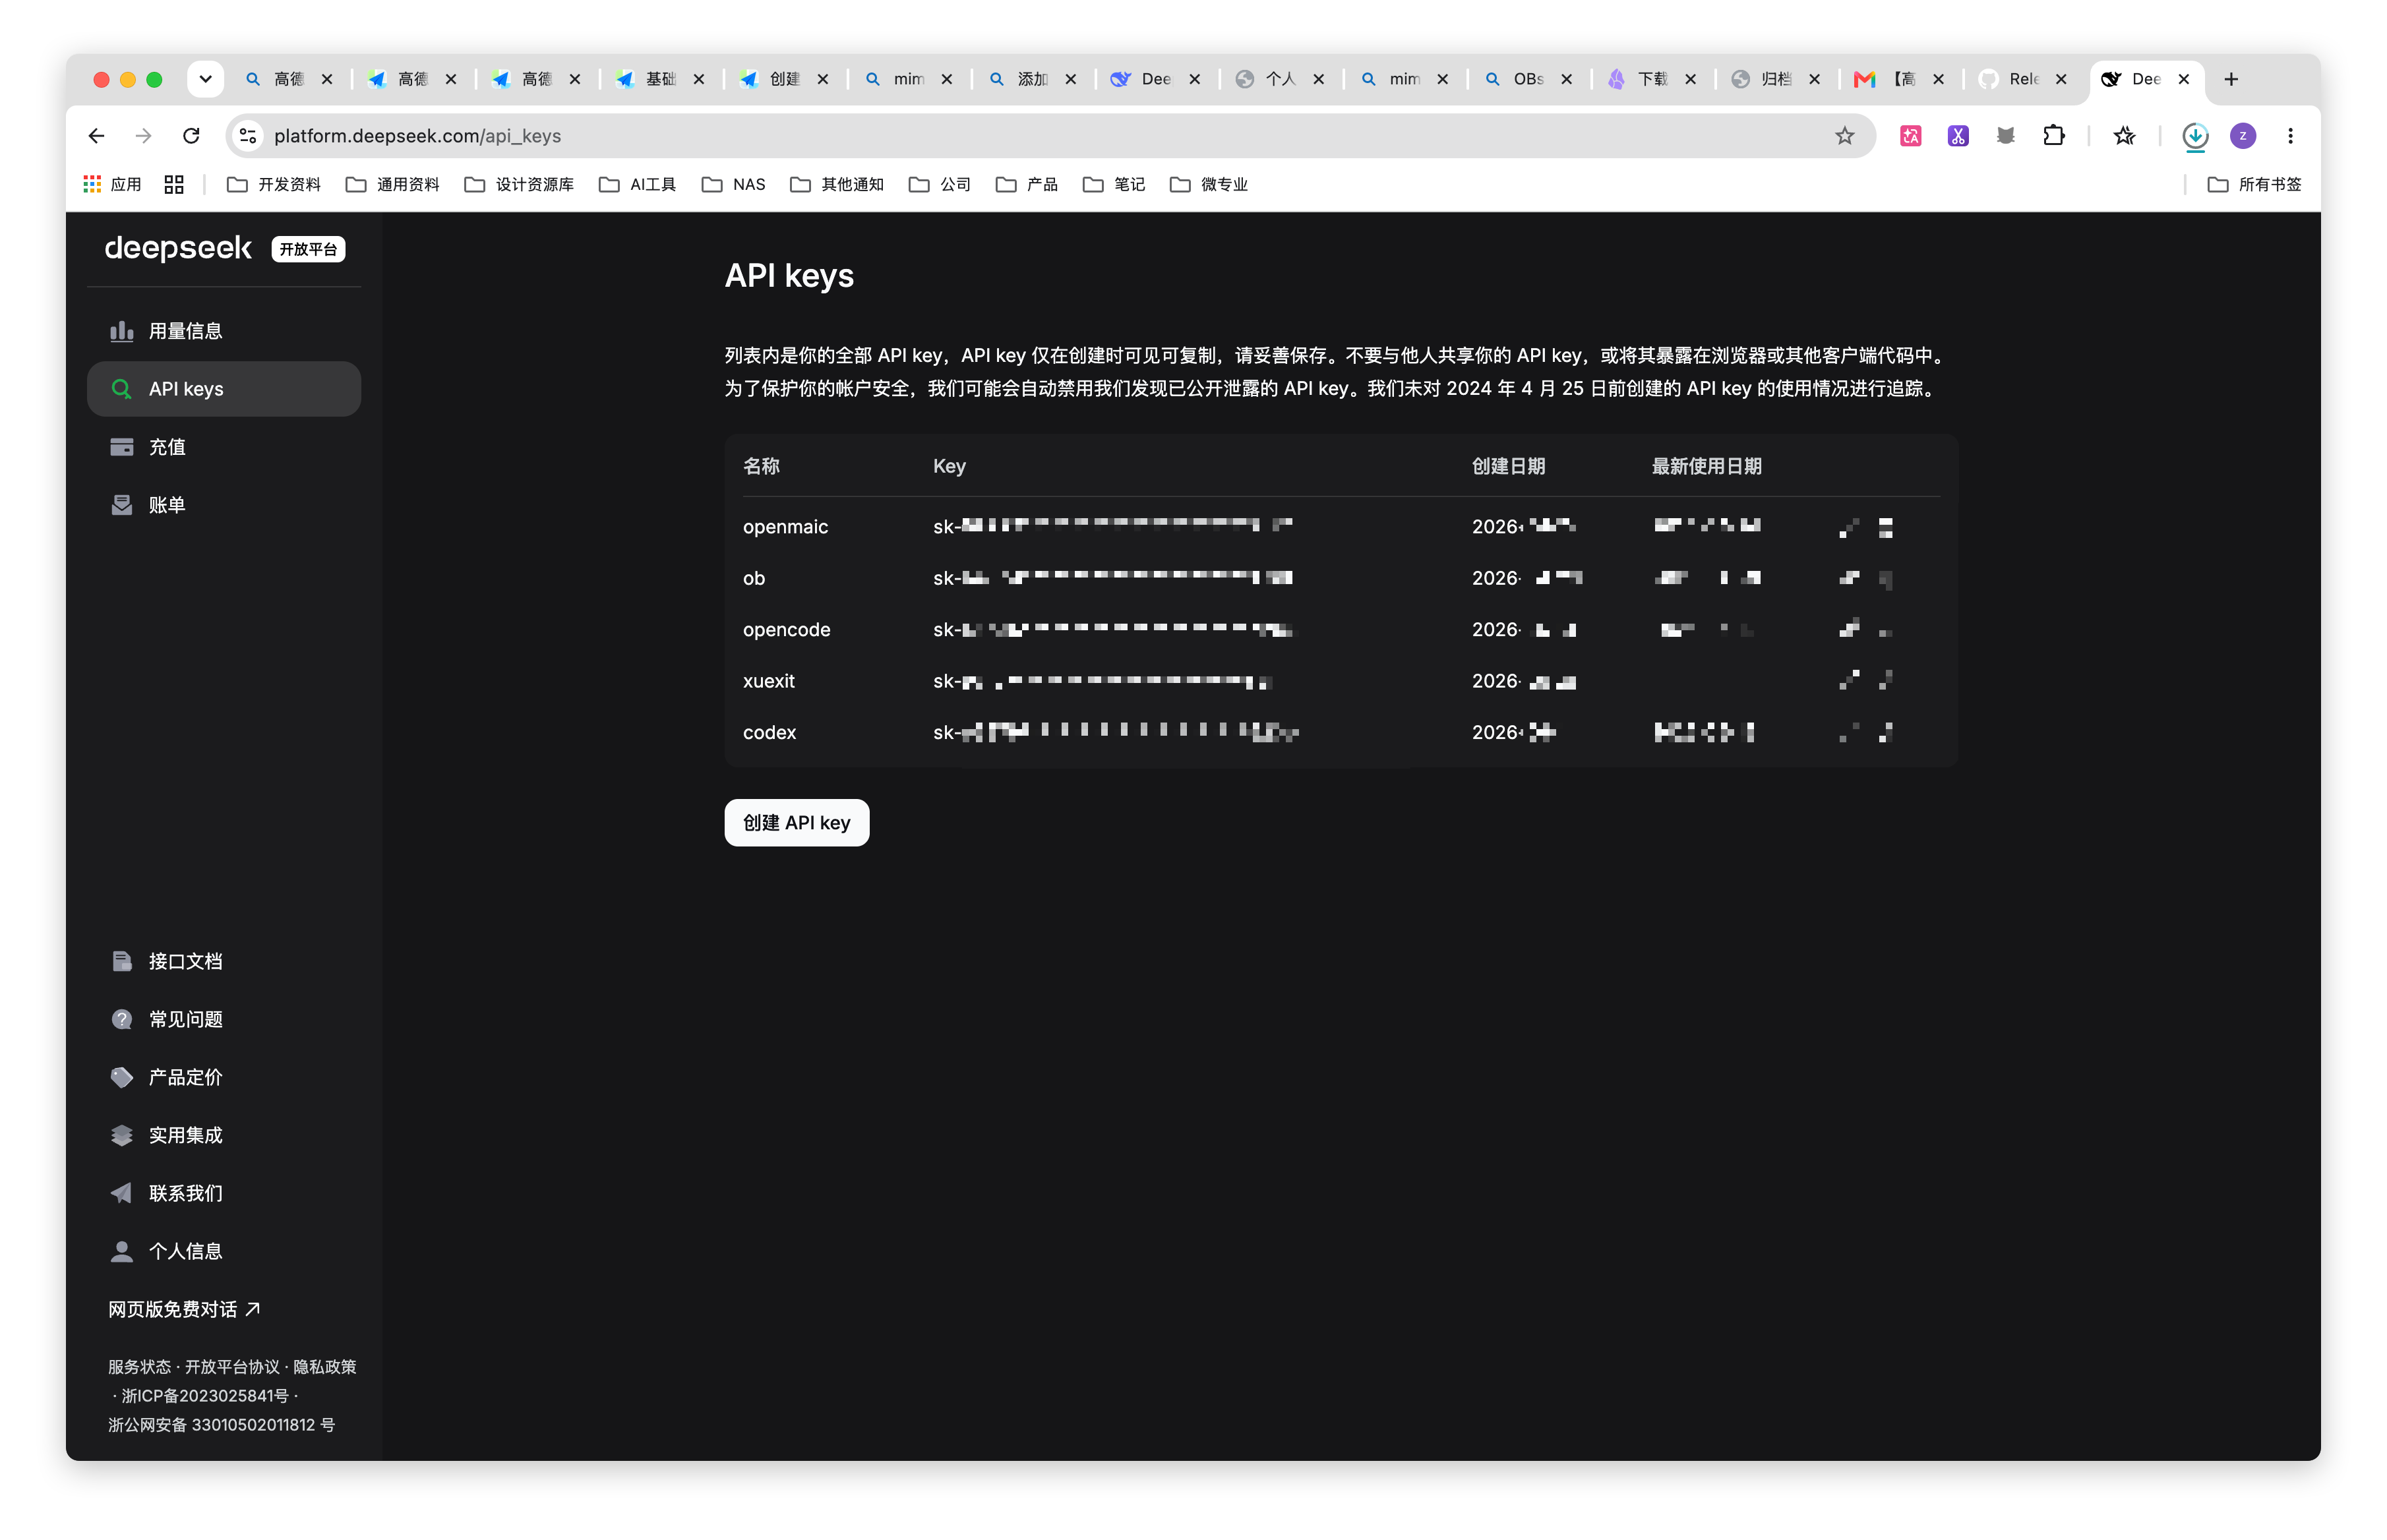Open 接口文档 API documentation

point(224,961)
